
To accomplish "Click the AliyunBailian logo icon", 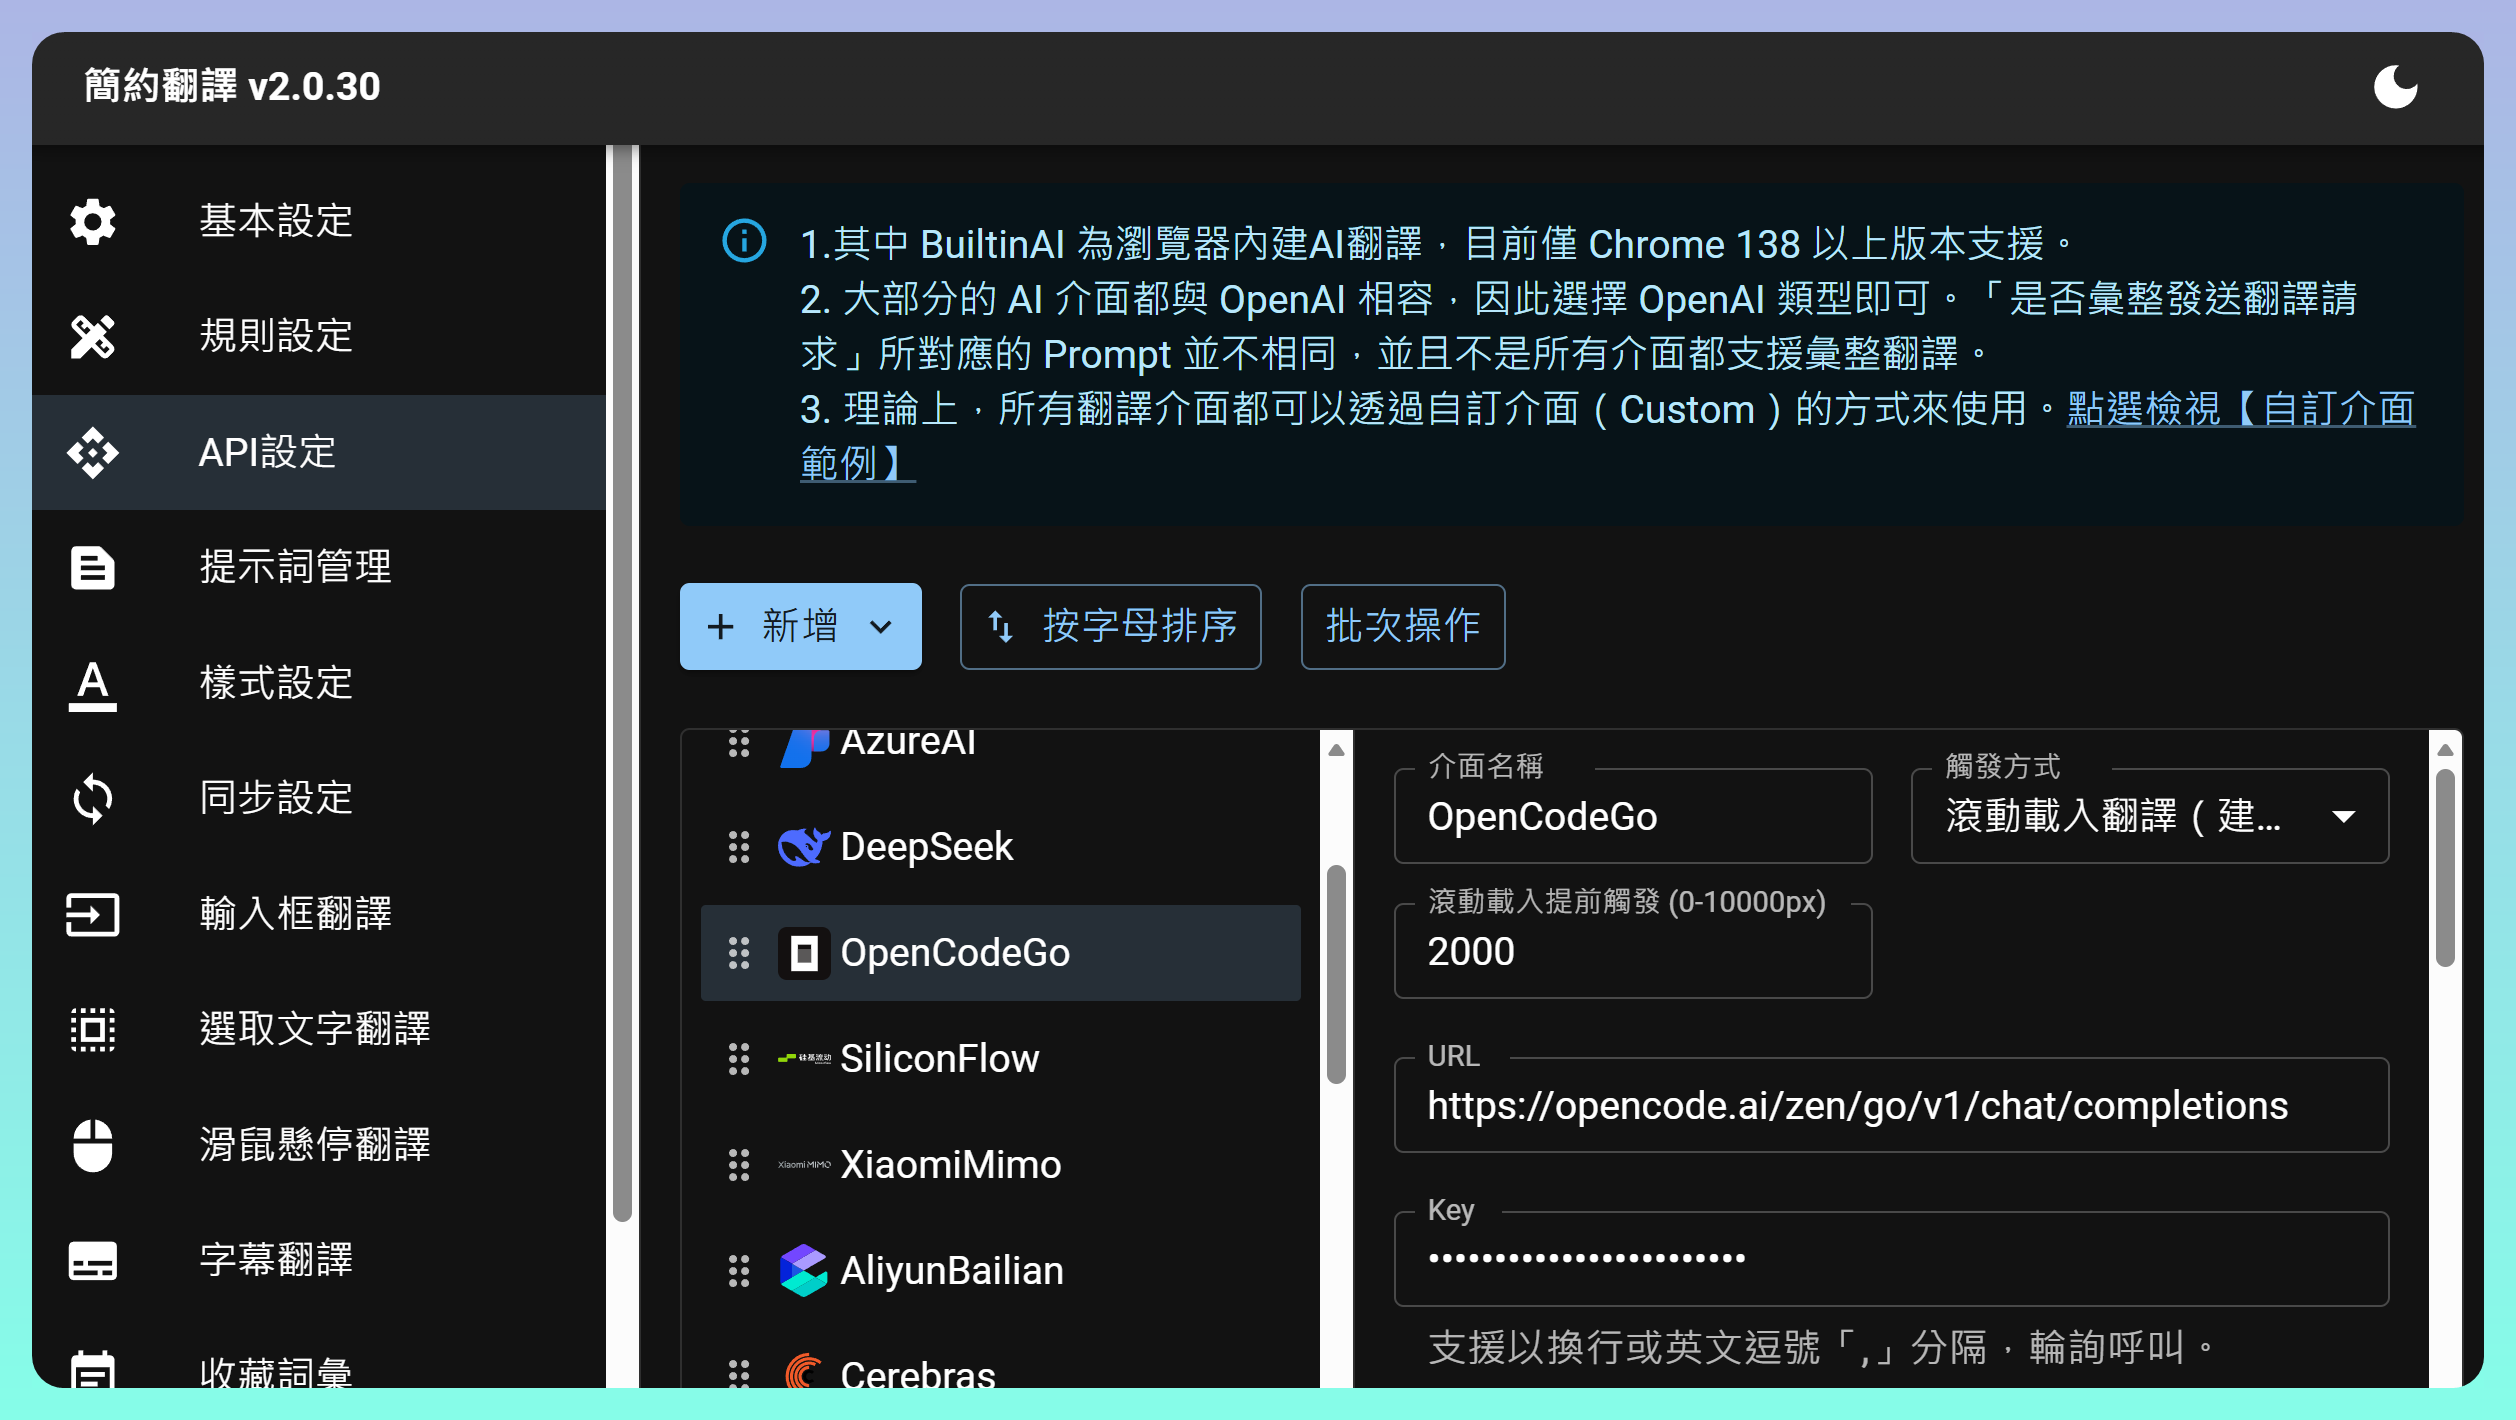I will coord(804,1270).
